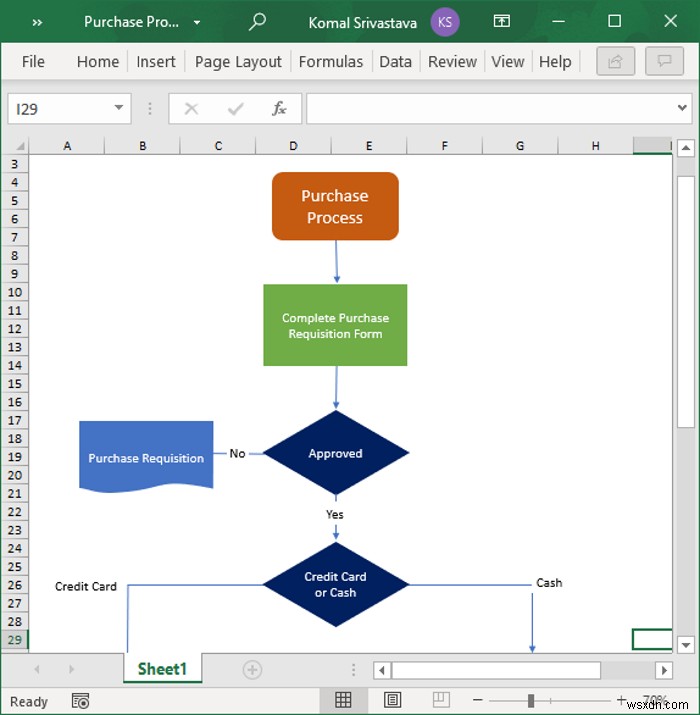Select the Sheet1 tab

tap(162, 669)
